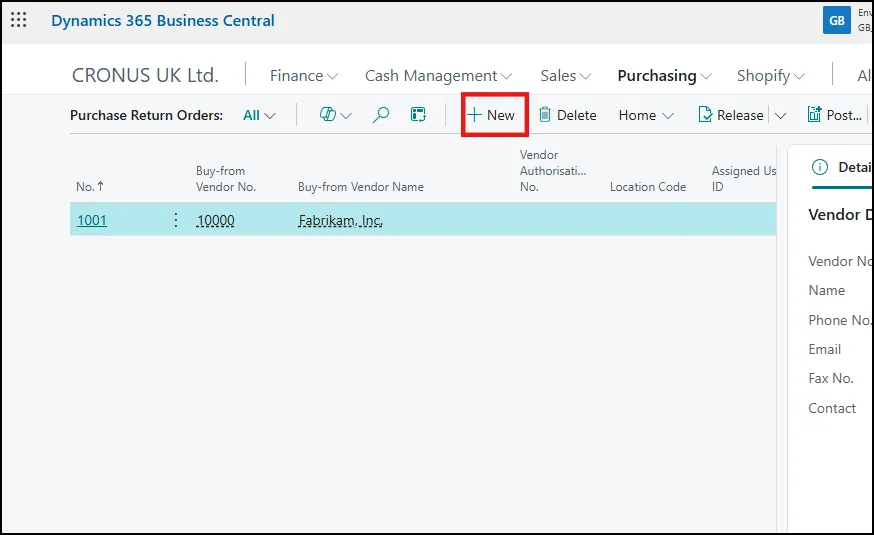The image size is (874, 535).
Task: Click the Contact field label
Action: pos(832,408)
